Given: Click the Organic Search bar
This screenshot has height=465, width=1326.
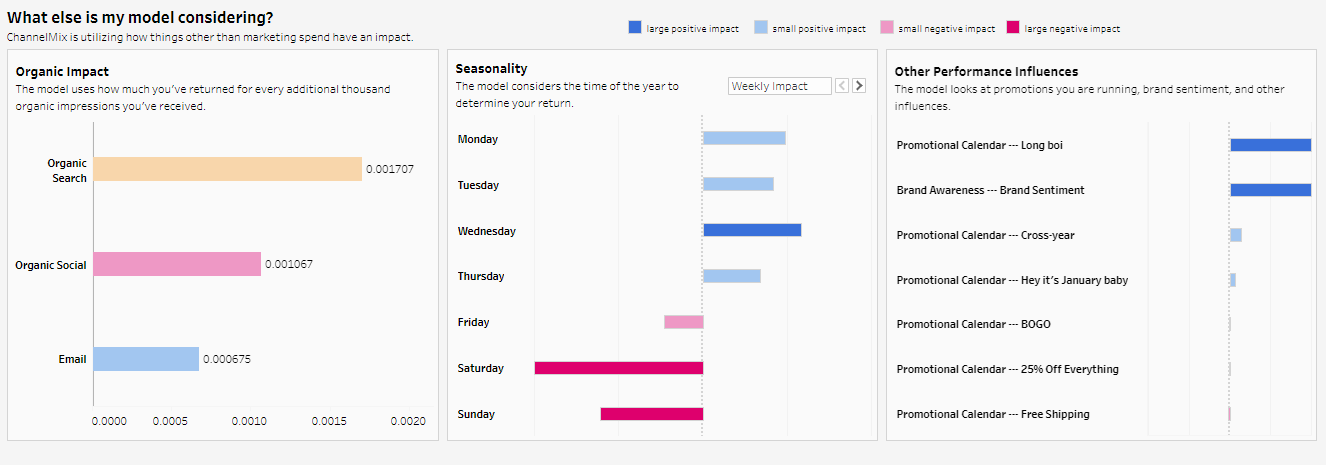Looking at the screenshot, I should point(228,169).
